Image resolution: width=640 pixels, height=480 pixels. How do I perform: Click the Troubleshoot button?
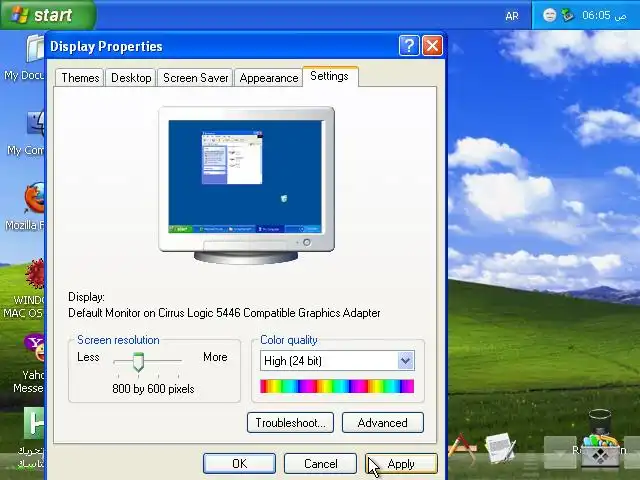pos(290,422)
